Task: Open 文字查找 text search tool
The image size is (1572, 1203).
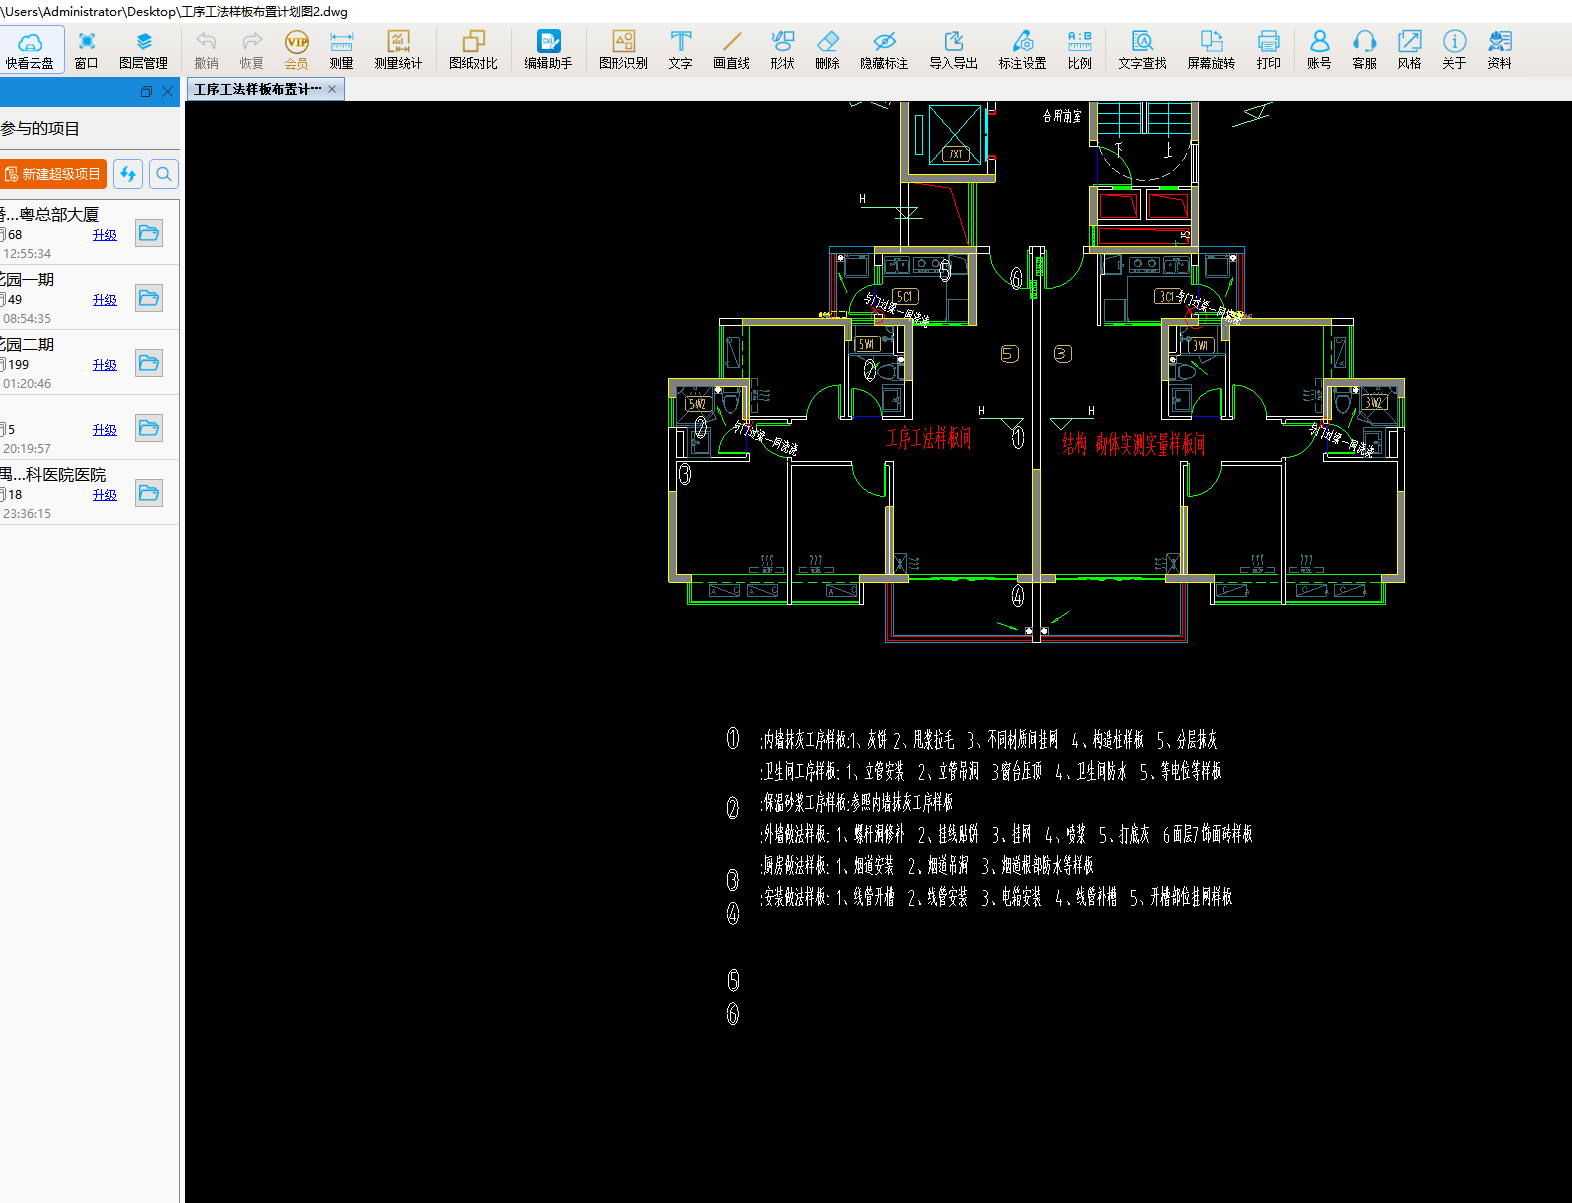Action: click(1142, 50)
